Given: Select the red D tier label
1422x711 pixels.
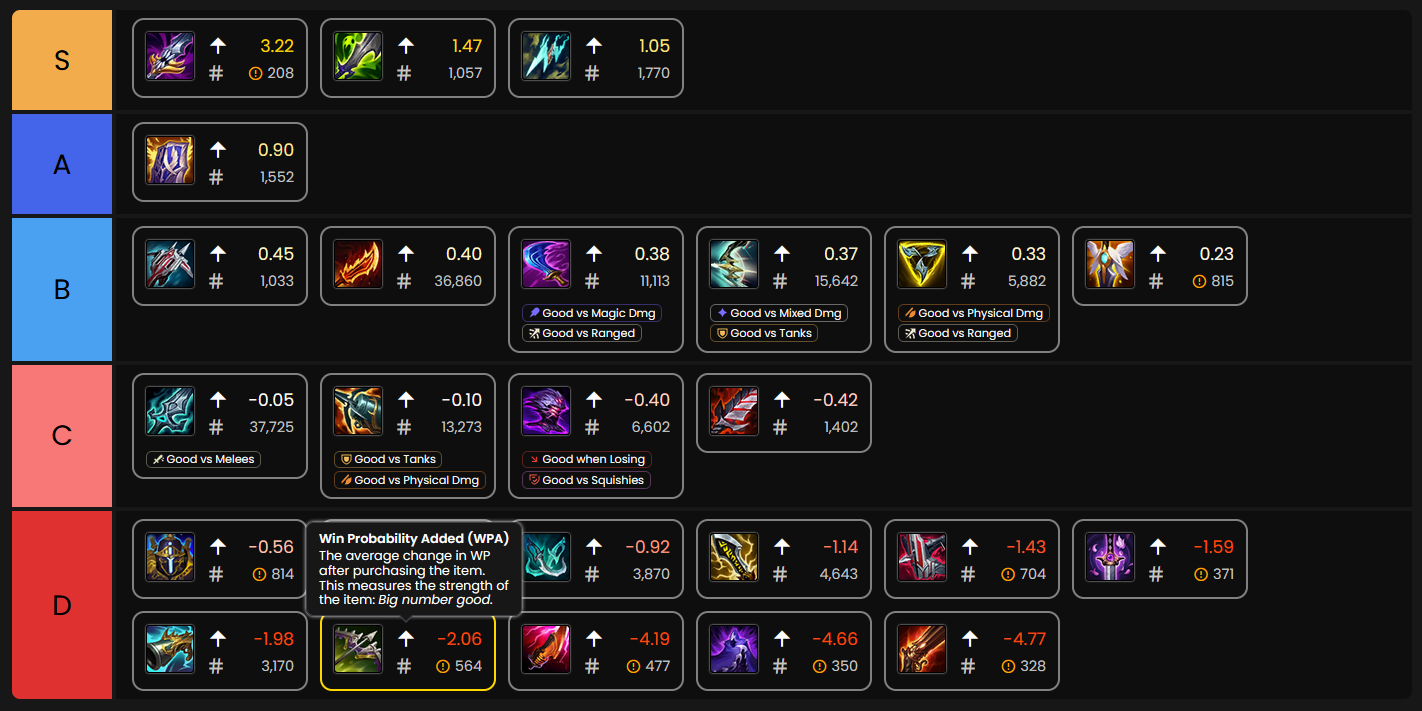Looking at the screenshot, I should coord(62,605).
